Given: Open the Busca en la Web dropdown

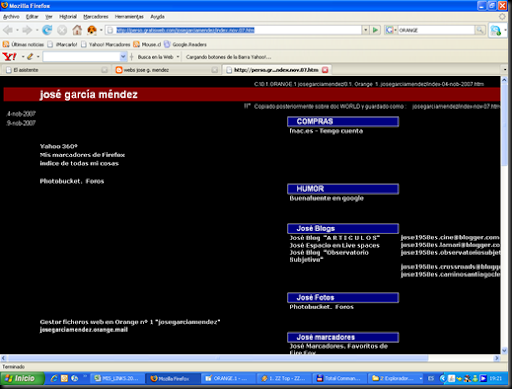Looking at the screenshot, I should click(x=178, y=57).
